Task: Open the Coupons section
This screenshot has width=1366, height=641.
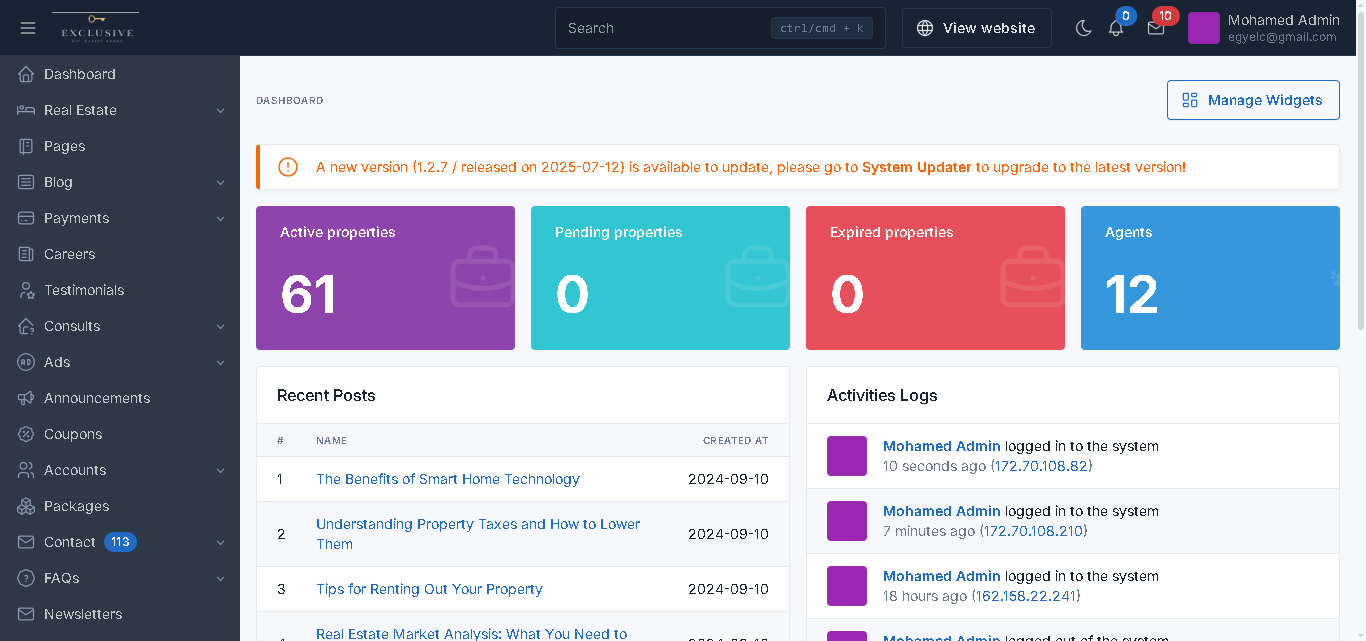Action: tap(75, 433)
